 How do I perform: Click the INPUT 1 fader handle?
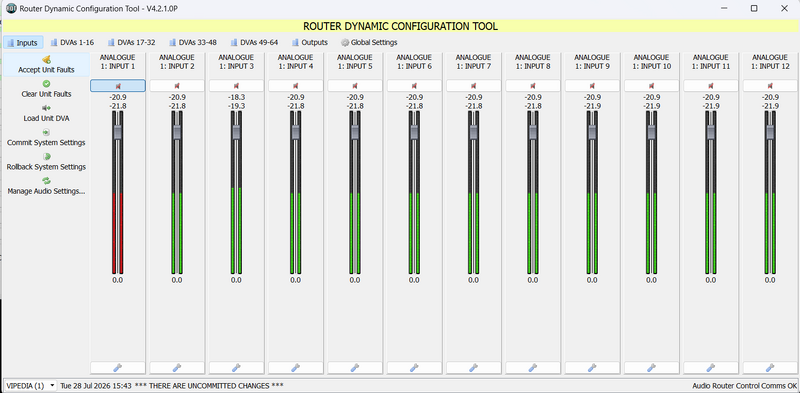[118, 132]
